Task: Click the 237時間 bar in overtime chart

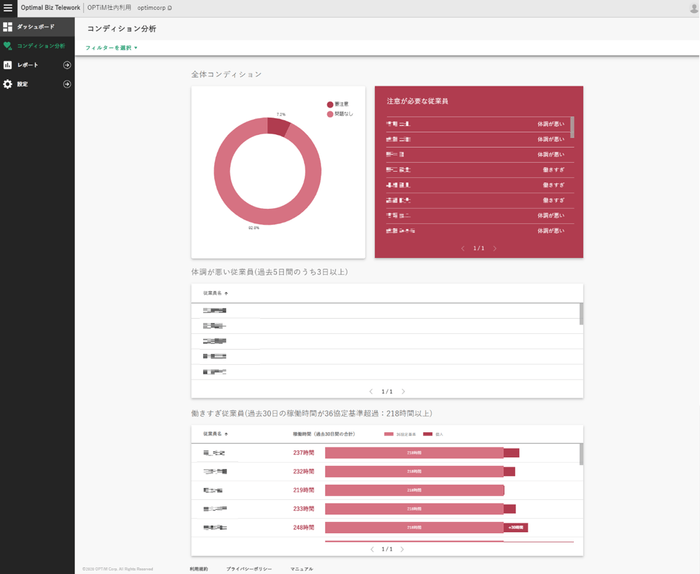Action: [x=414, y=453]
